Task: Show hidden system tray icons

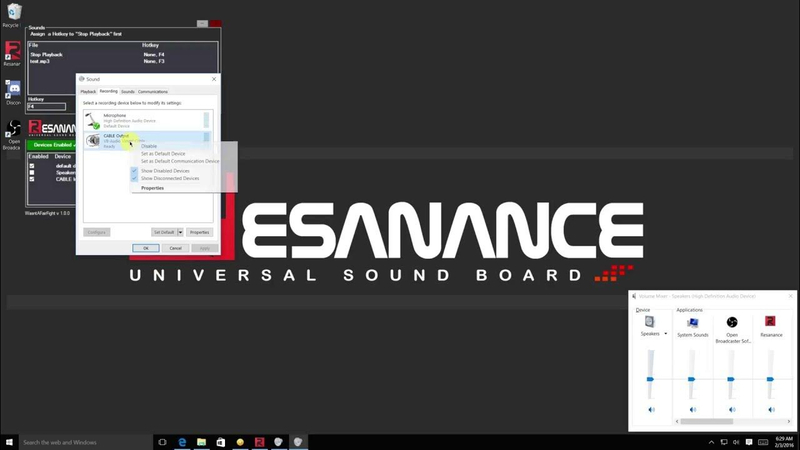Action: (711, 442)
